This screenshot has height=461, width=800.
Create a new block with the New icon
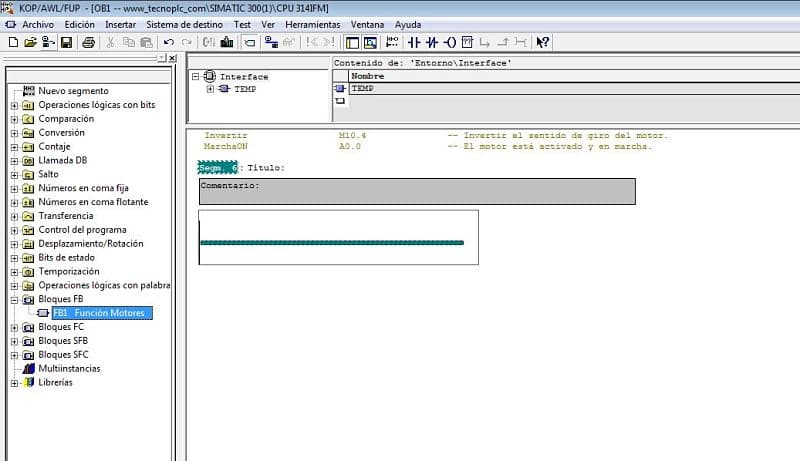(x=13, y=42)
